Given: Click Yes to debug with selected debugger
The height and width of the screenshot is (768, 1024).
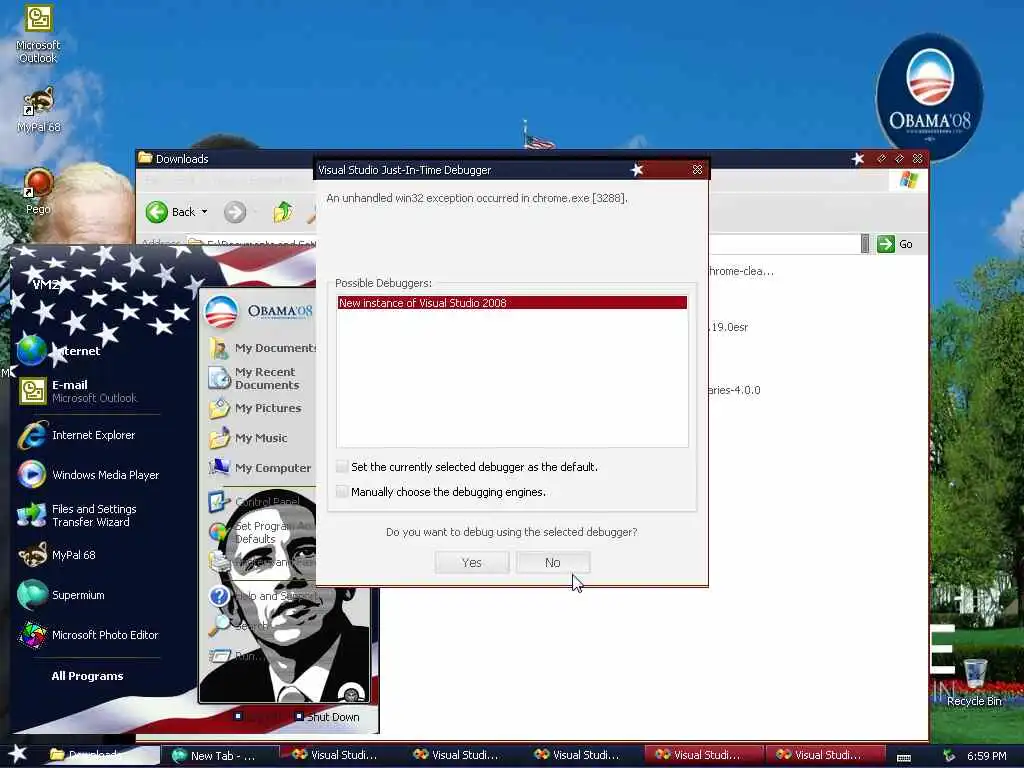Looking at the screenshot, I should point(472,562).
